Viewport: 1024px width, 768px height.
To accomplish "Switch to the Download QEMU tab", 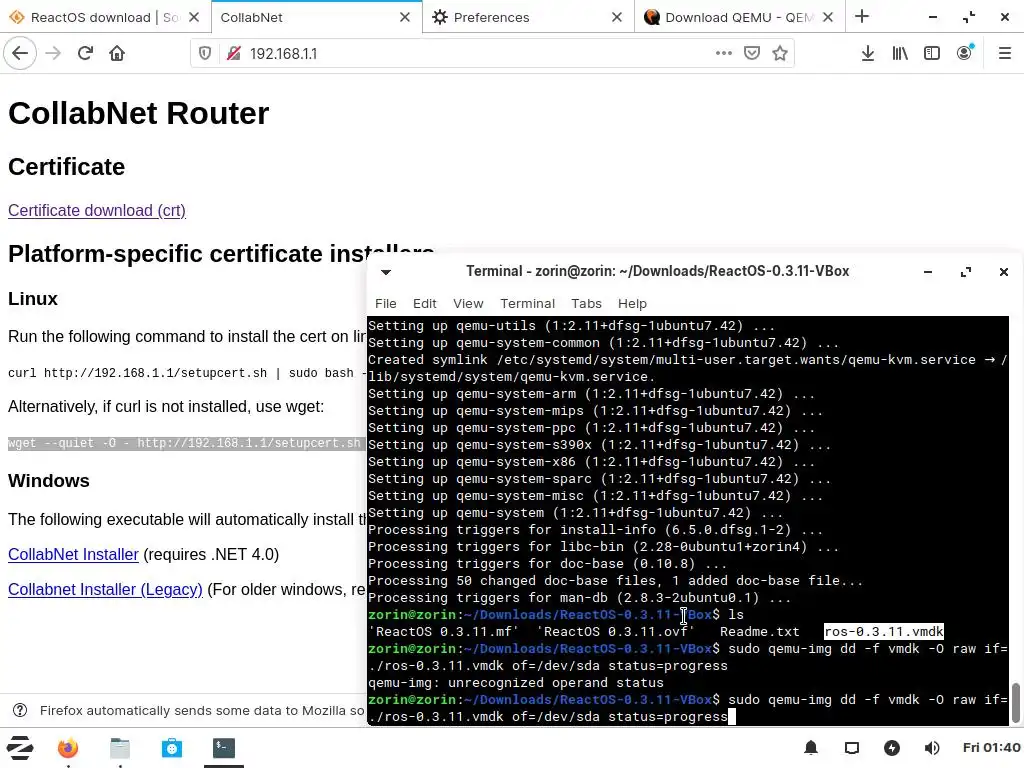I will point(739,17).
